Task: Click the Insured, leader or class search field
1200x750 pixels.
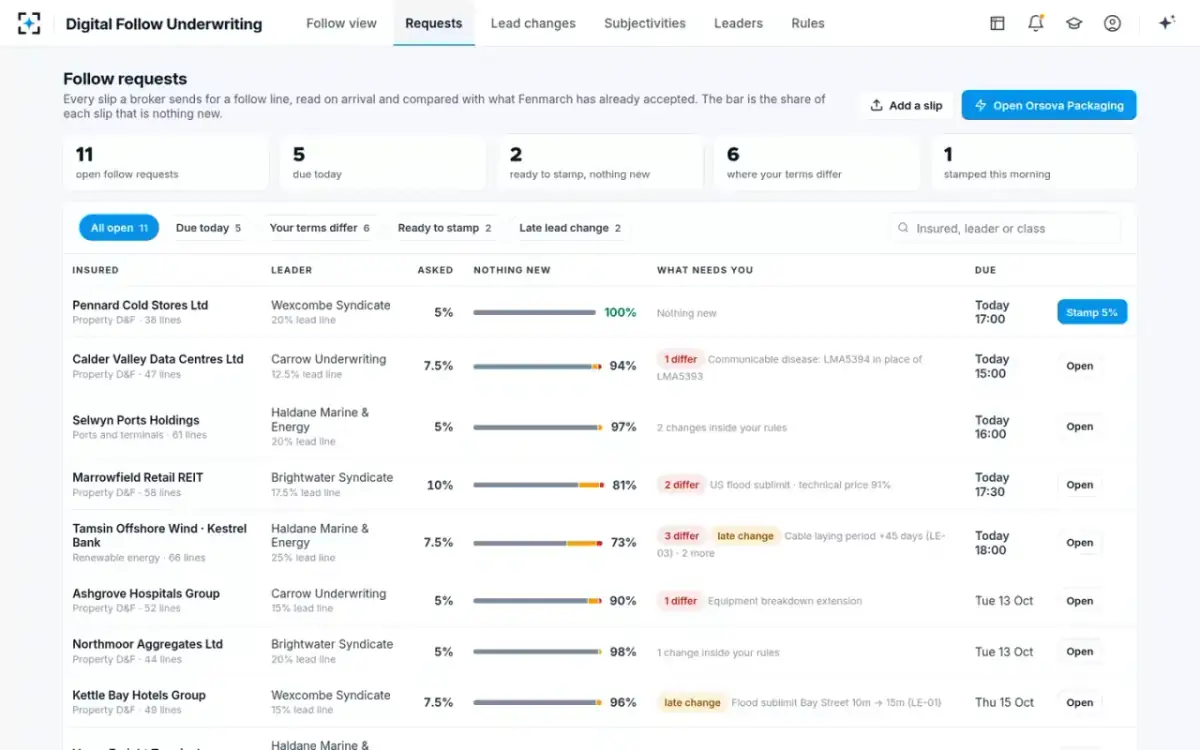Action: point(1005,228)
